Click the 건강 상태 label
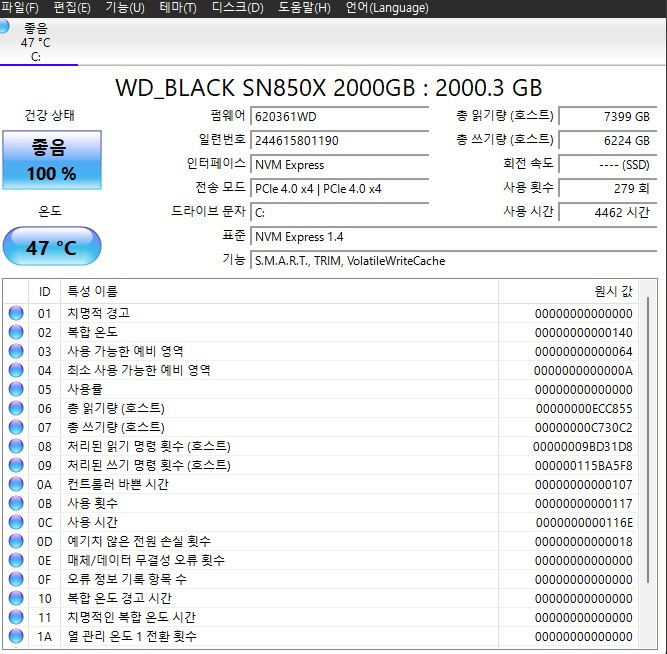Viewport: 667px width, 654px height. point(50,115)
